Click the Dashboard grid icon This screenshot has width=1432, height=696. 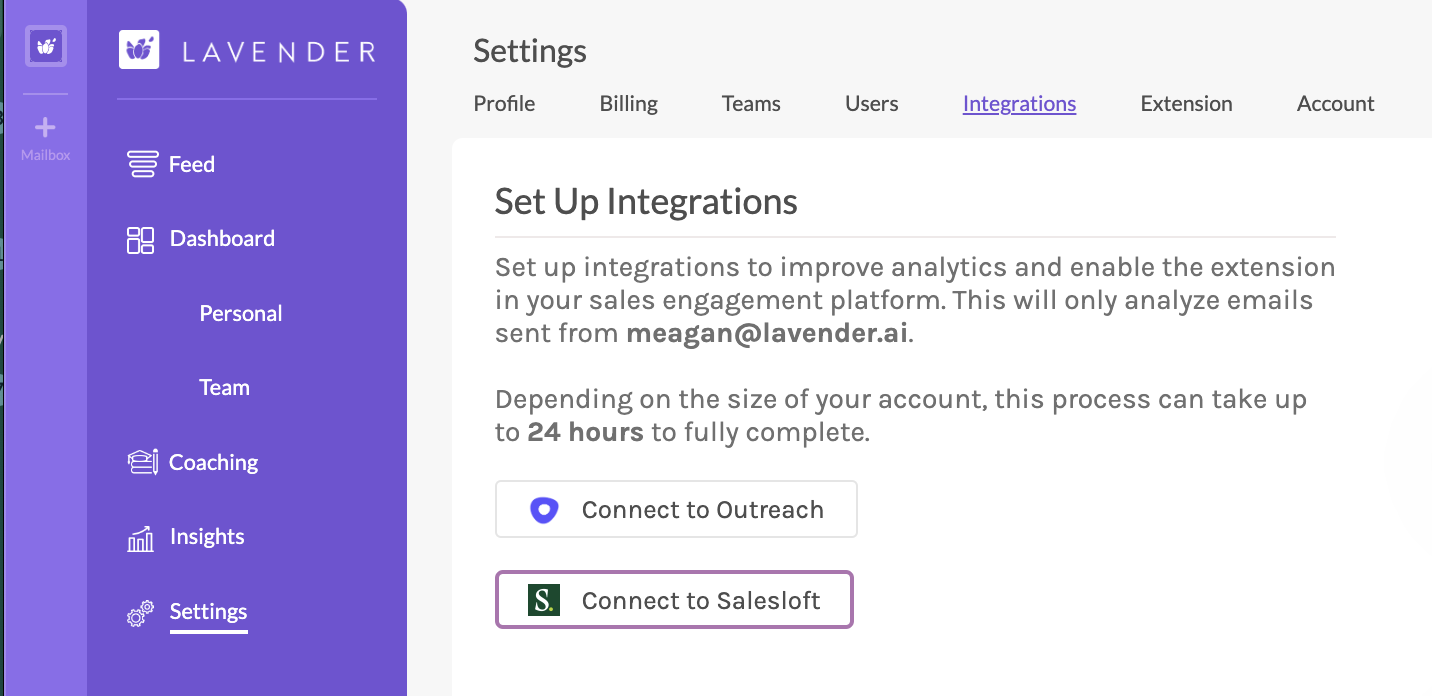tap(141, 240)
